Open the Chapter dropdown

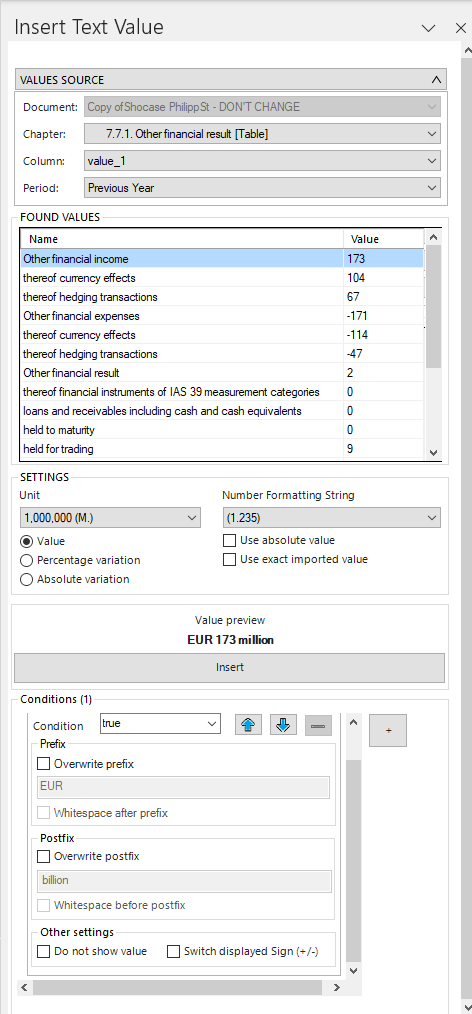[x=263, y=134]
